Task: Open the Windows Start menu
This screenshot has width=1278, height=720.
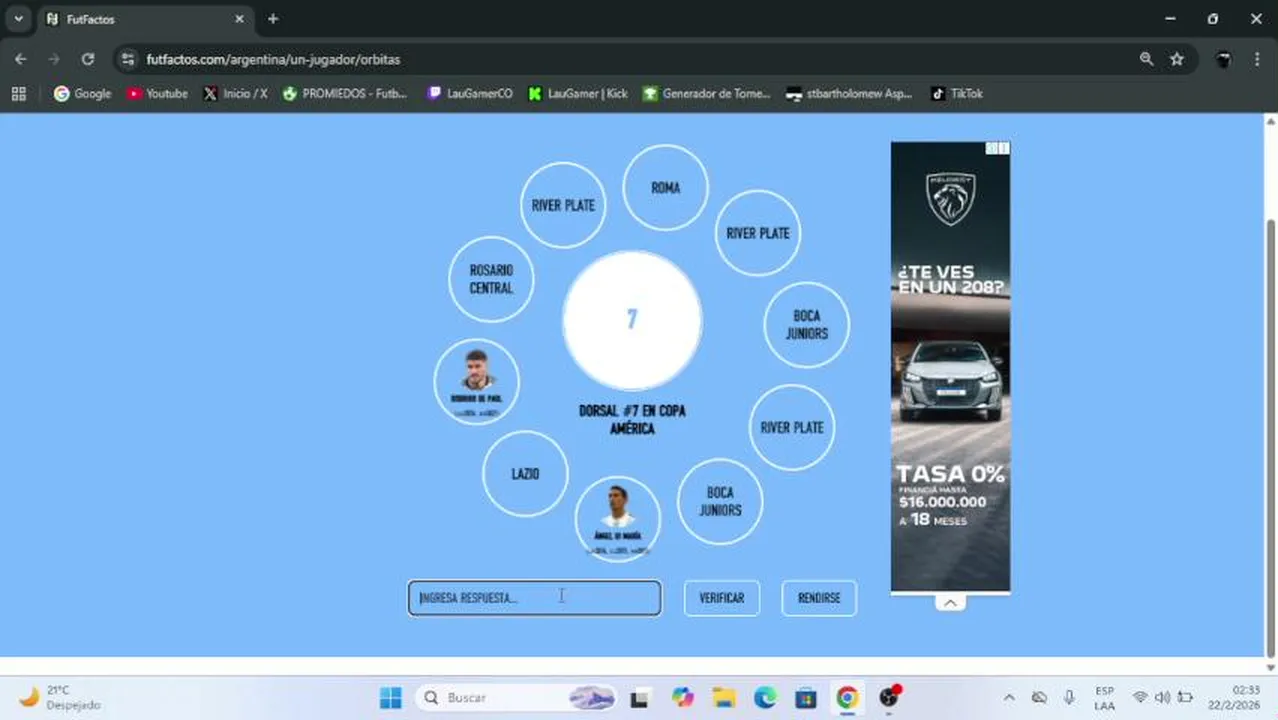Action: click(391, 697)
